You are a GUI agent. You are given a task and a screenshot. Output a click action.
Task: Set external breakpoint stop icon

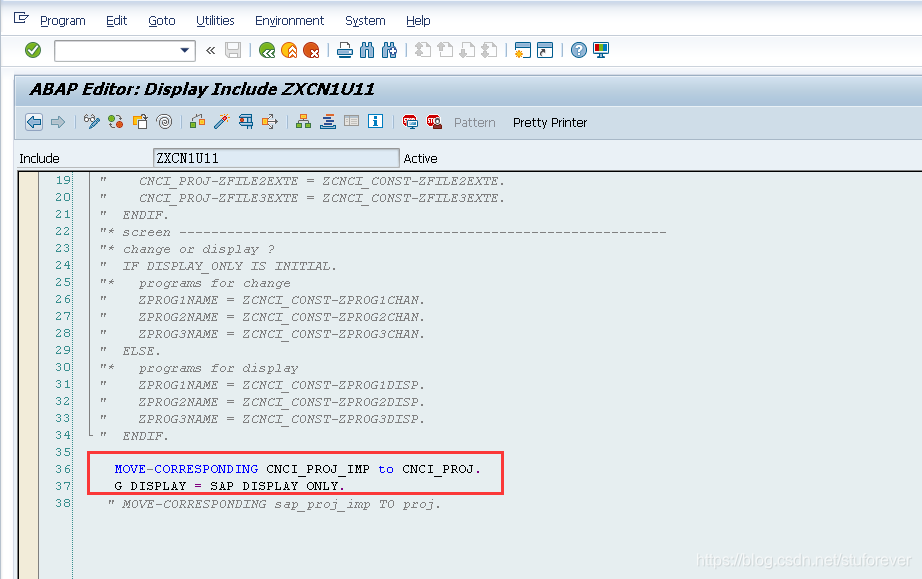[x=434, y=122]
